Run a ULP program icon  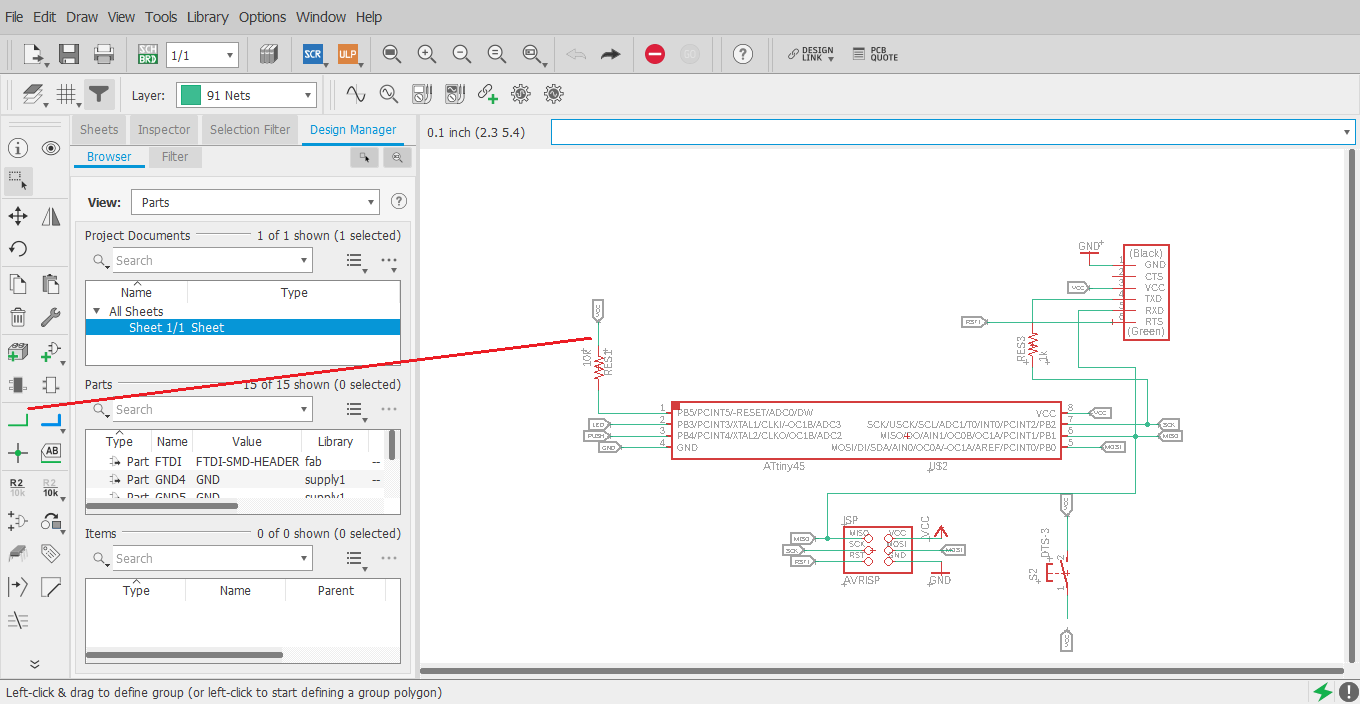347,54
